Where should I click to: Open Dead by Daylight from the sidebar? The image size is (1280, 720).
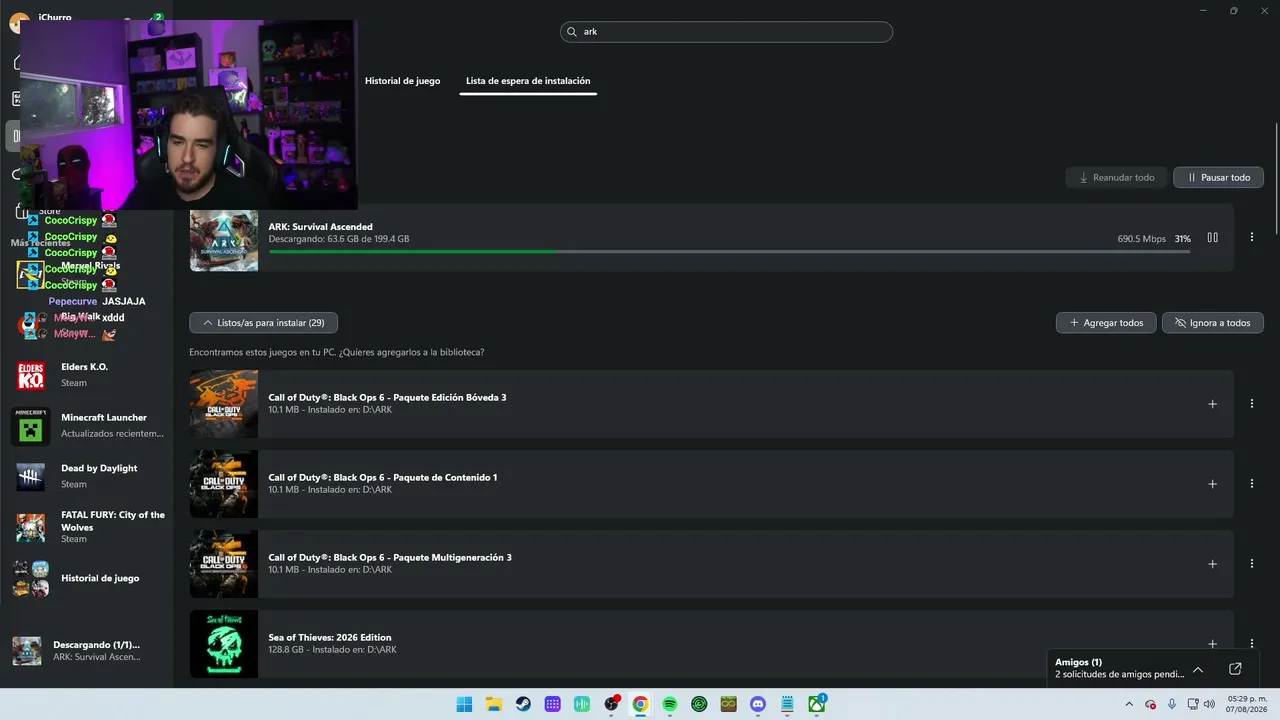click(x=87, y=477)
